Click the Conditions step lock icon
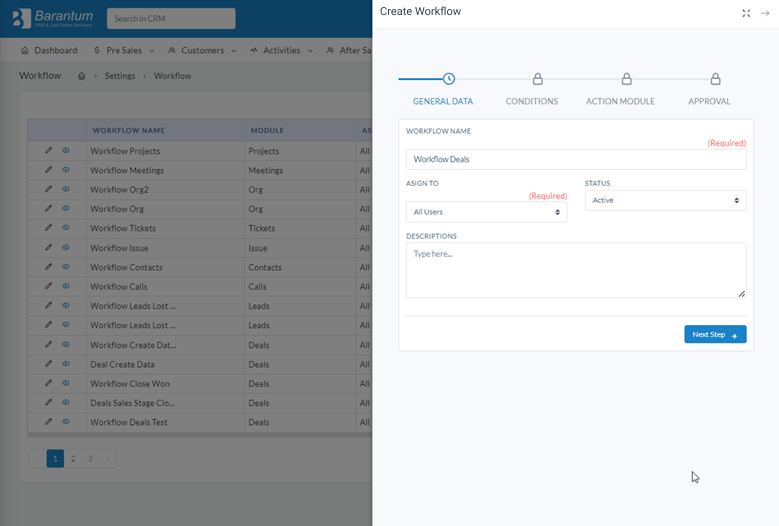This screenshot has height=526, width=779. coord(537,79)
